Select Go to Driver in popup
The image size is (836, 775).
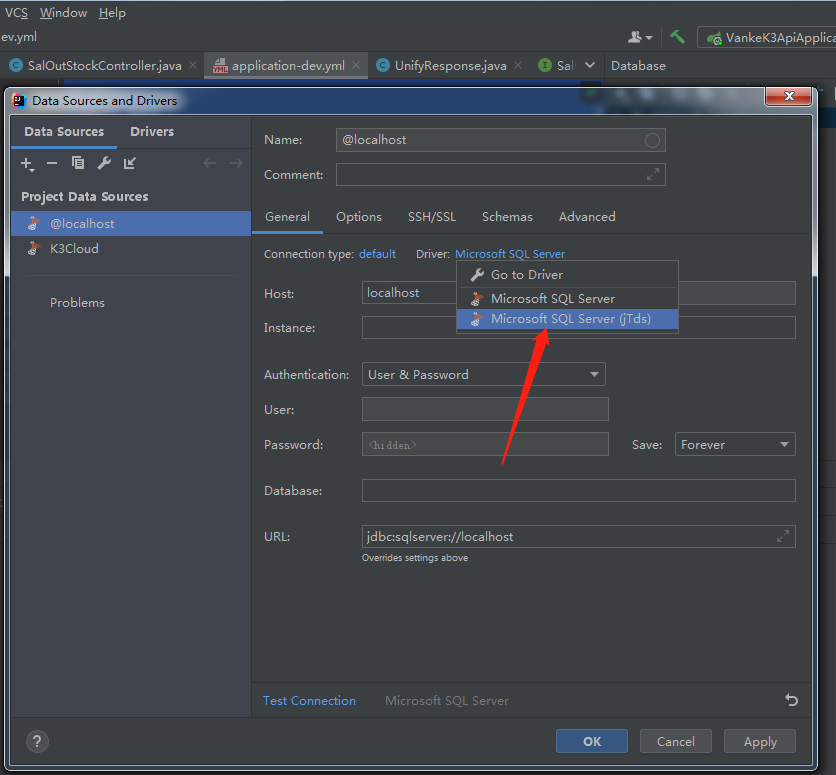pyautogui.click(x=567, y=275)
